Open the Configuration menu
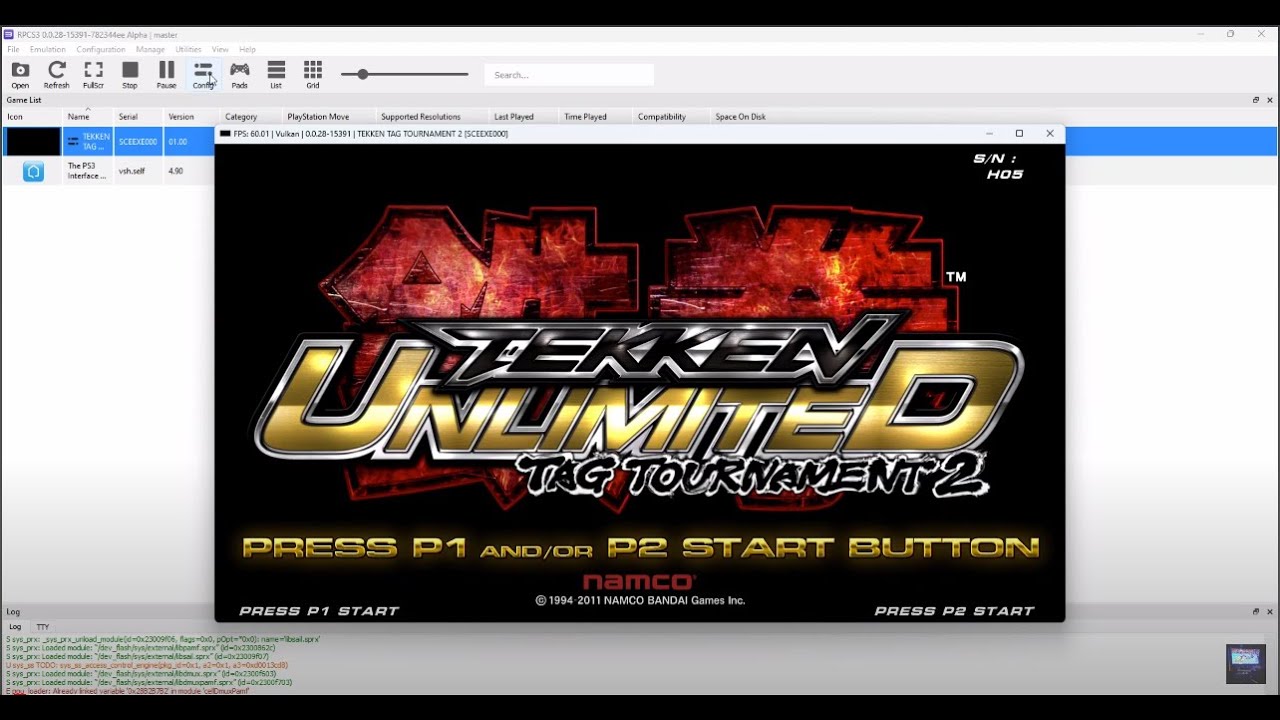Viewport: 1280px width, 720px height. (x=101, y=49)
